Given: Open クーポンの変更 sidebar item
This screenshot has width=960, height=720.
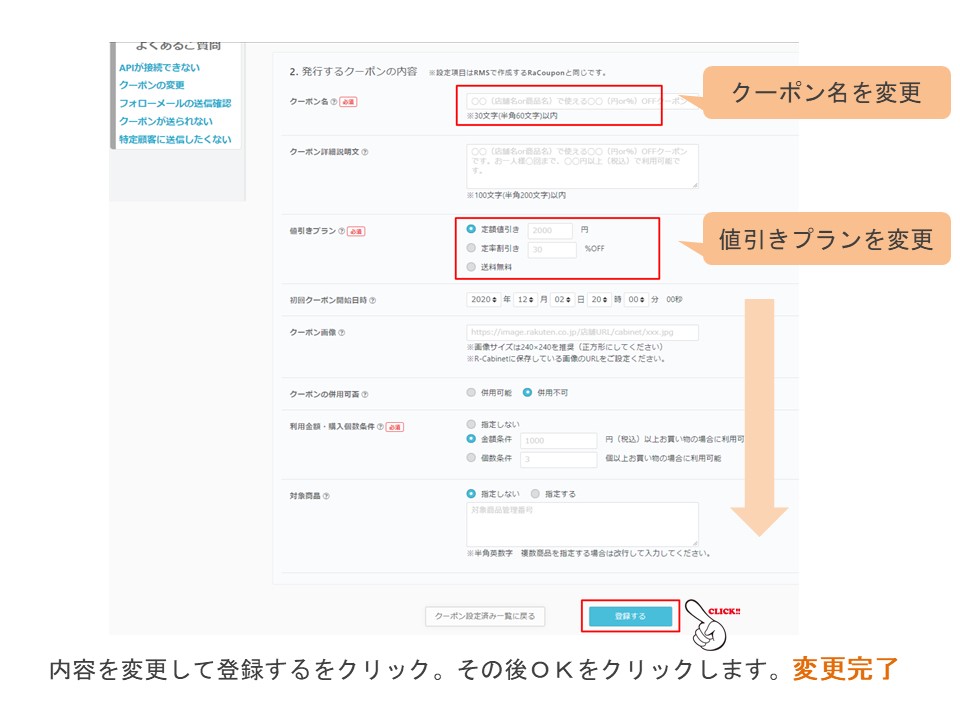Looking at the screenshot, I should (x=151, y=86).
